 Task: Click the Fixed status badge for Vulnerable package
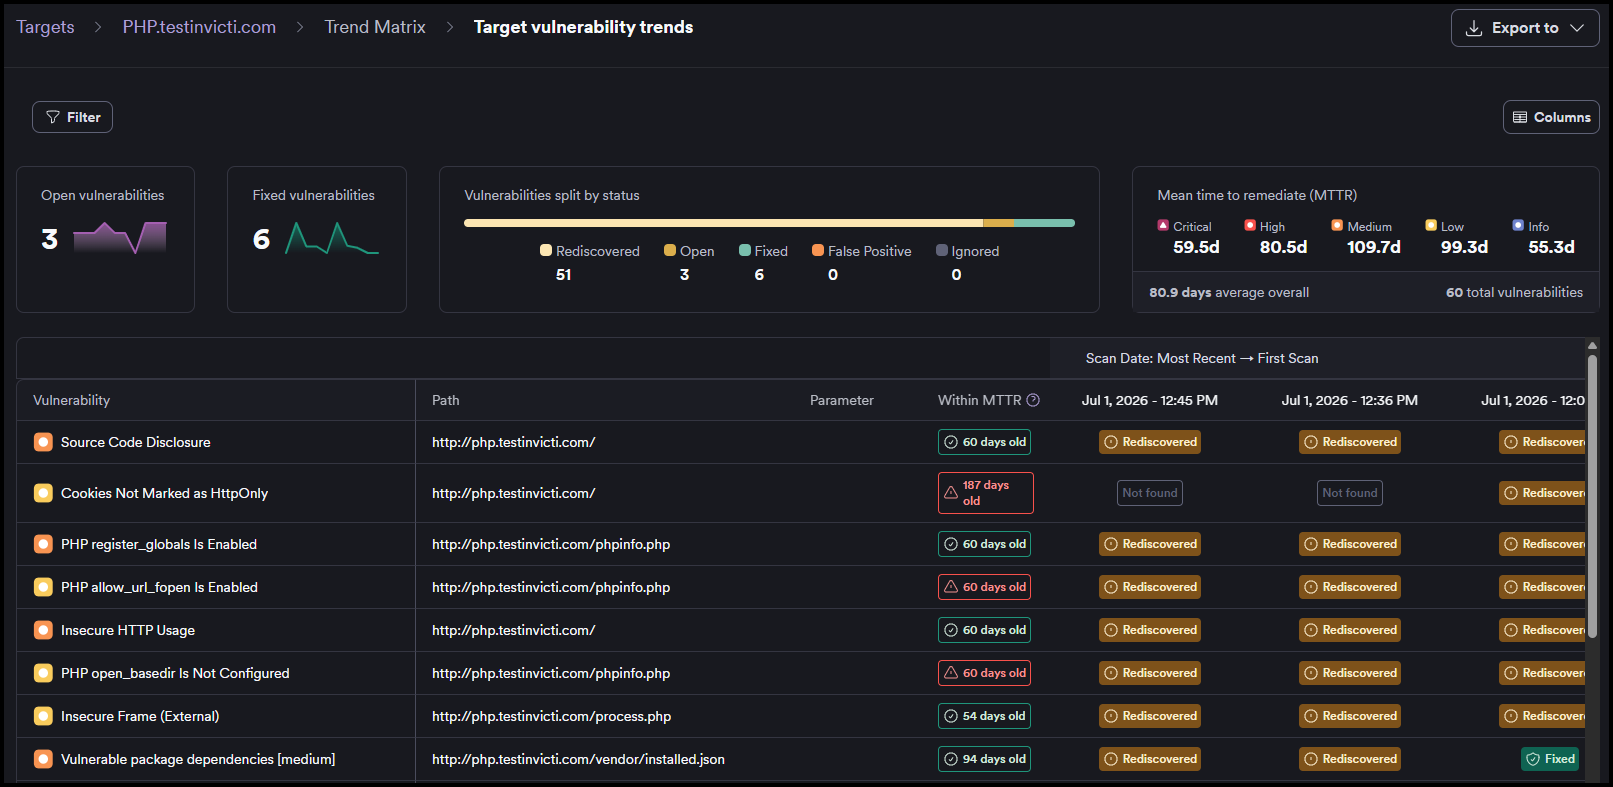[x=1550, y=759]
